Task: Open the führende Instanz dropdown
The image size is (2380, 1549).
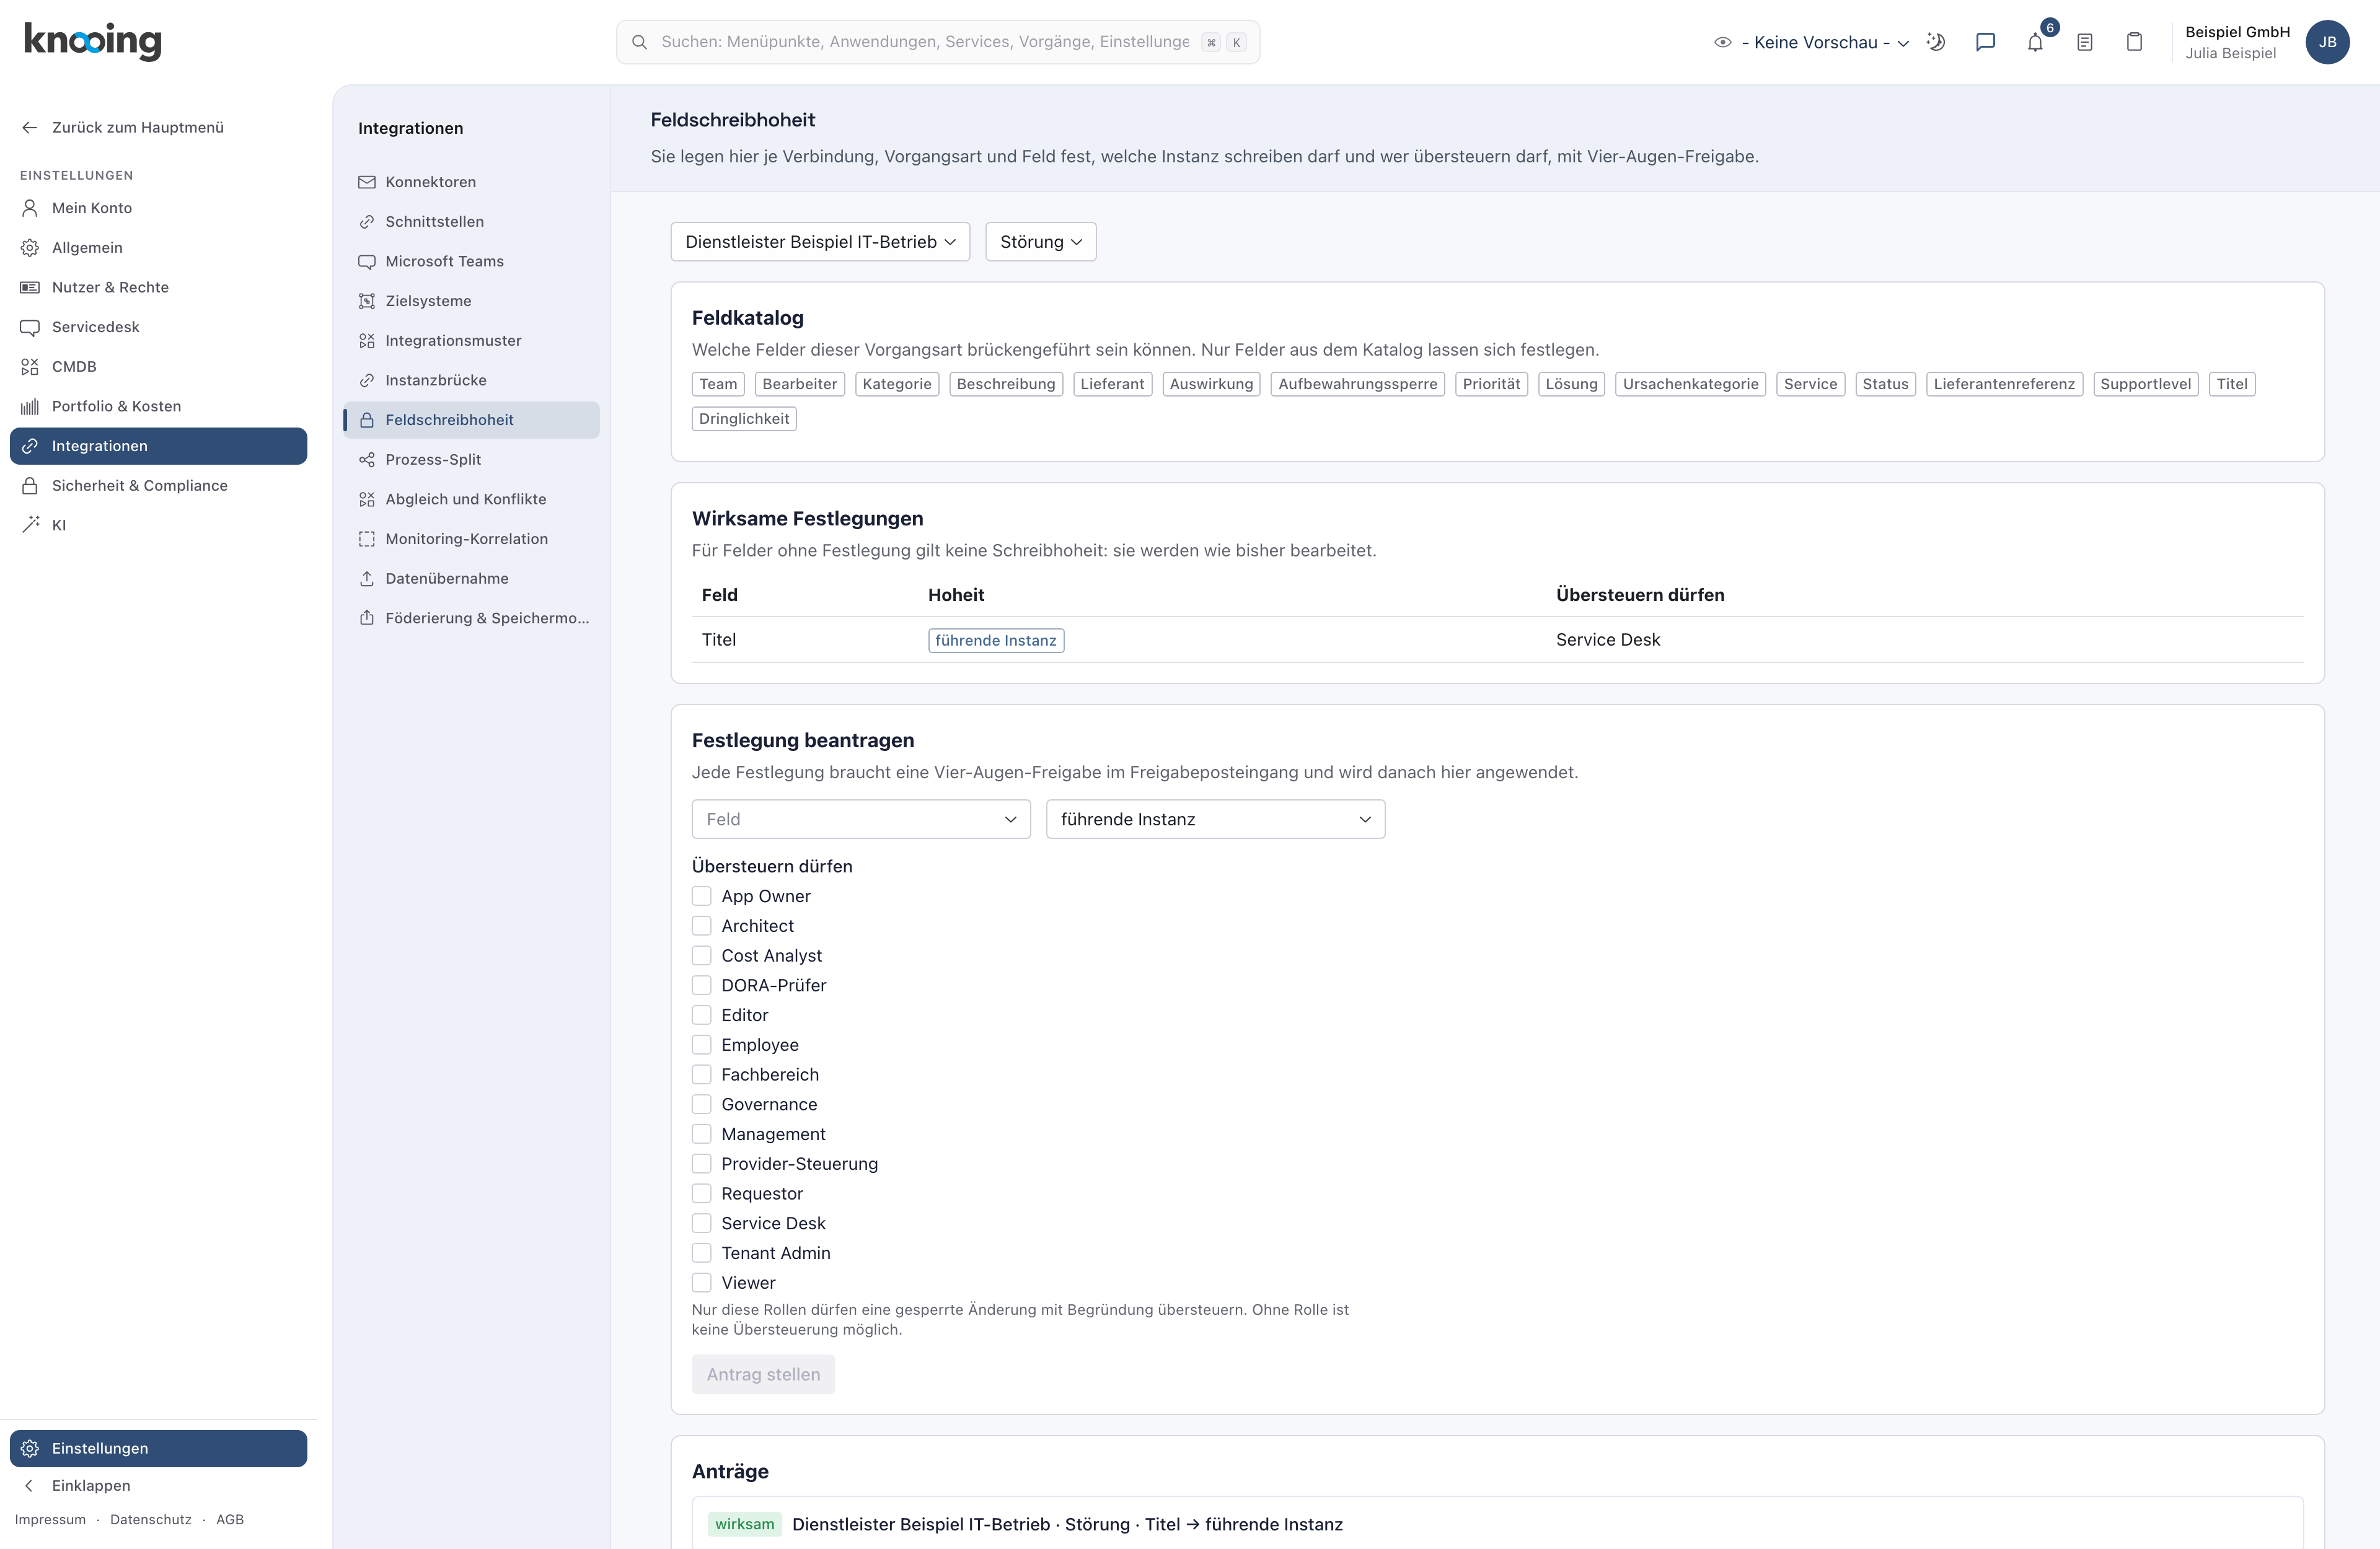Action: [x=1215, y=819]
